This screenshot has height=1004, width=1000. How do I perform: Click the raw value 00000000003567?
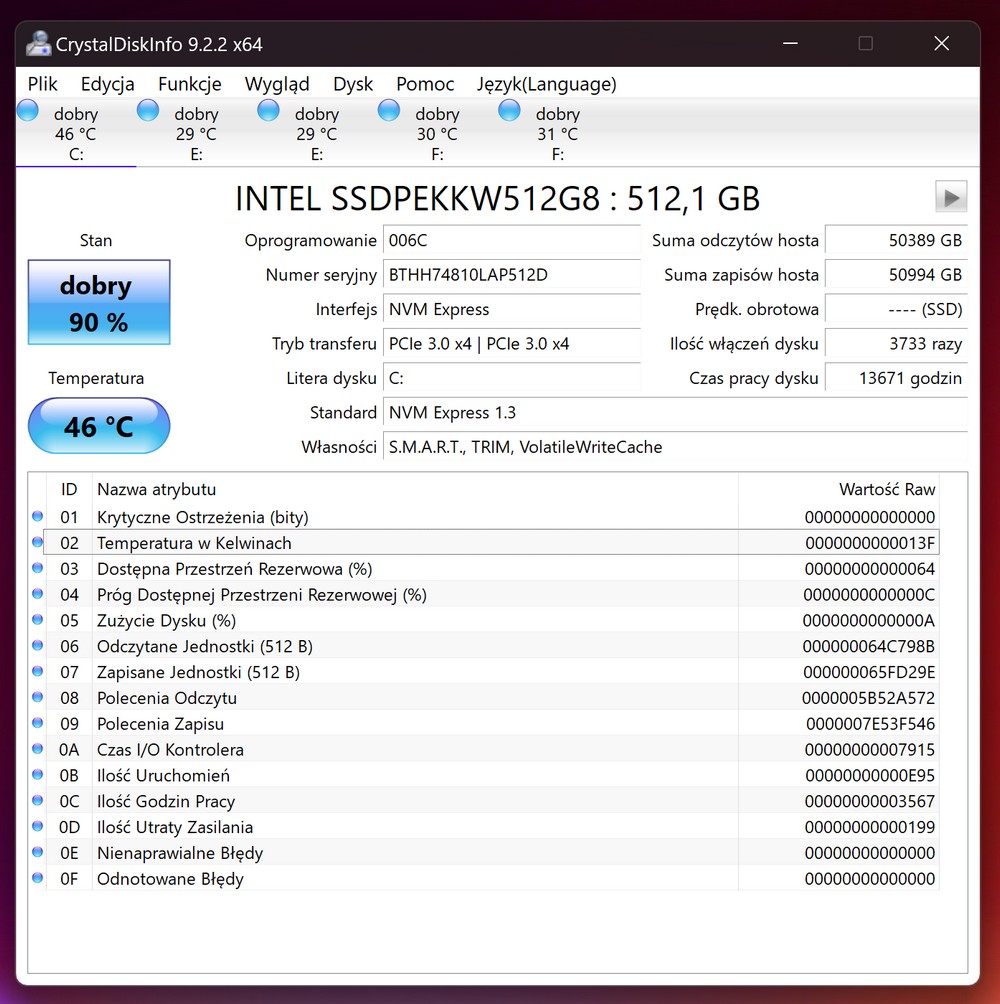[869, 801]
